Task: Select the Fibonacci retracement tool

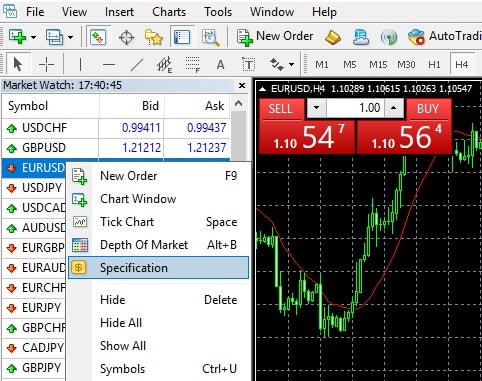Action: (x=193, y=64)
